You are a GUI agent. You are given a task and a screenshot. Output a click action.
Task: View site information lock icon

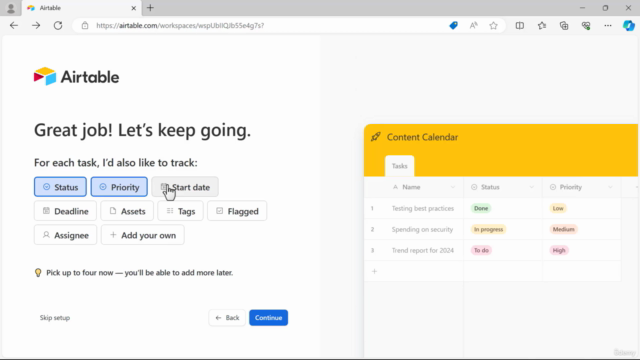click(x=85, y=25)
